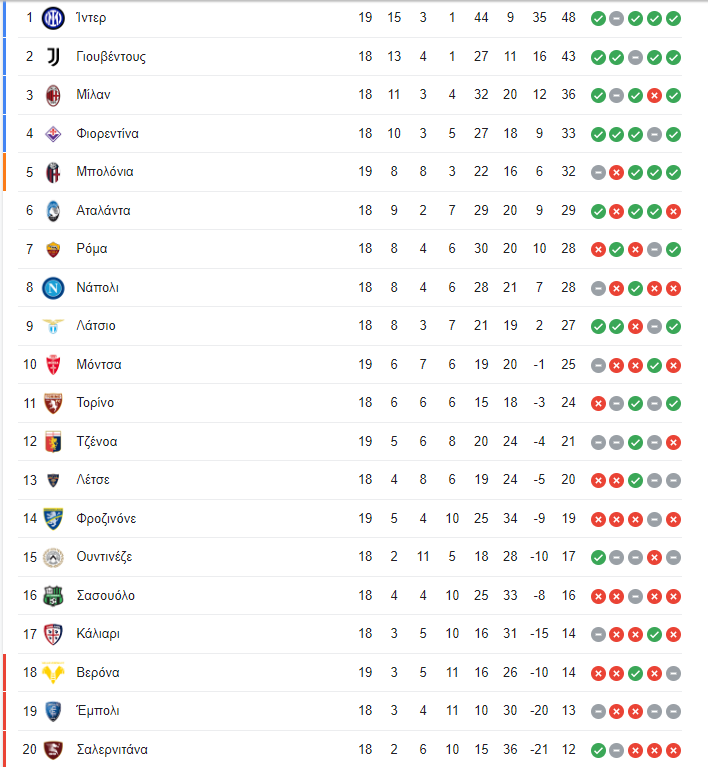Click Inter's gray draw result indicator
Image resolution: width=708 pixels, height=767 pixels.
point(617,19)
